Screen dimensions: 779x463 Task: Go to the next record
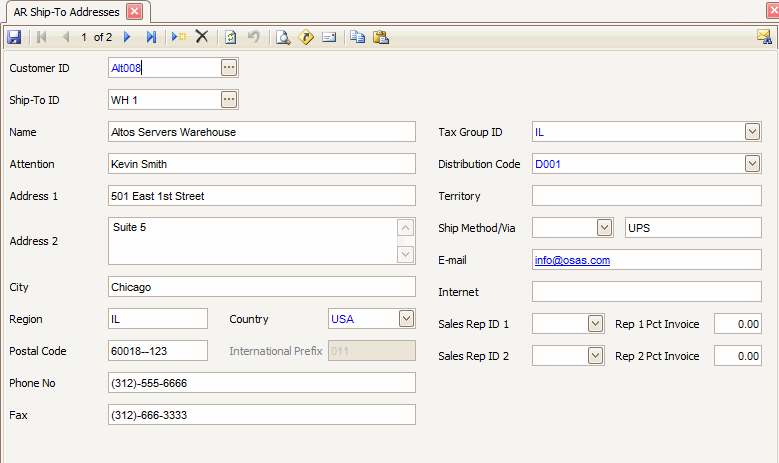point(127,37)
